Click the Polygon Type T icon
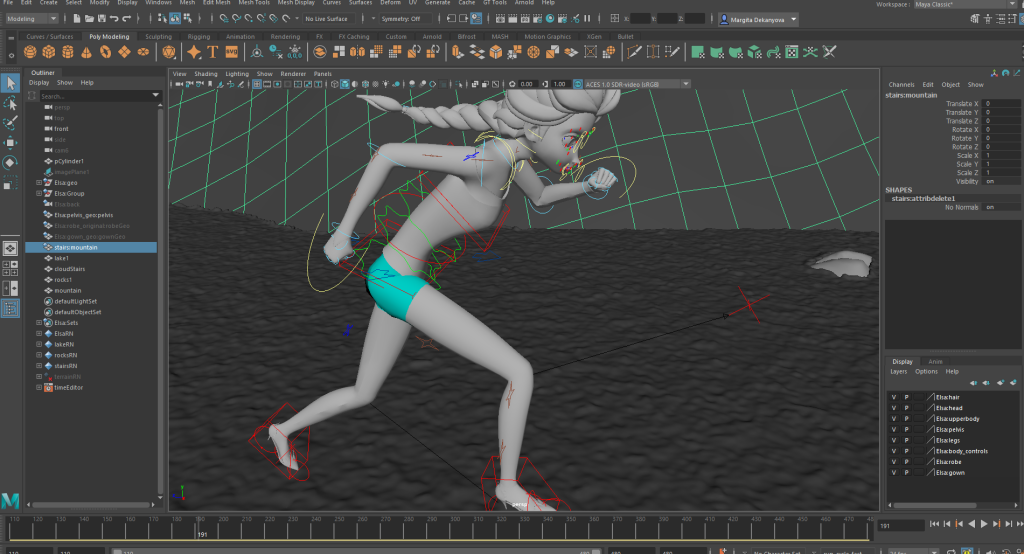 coord(213,52)
